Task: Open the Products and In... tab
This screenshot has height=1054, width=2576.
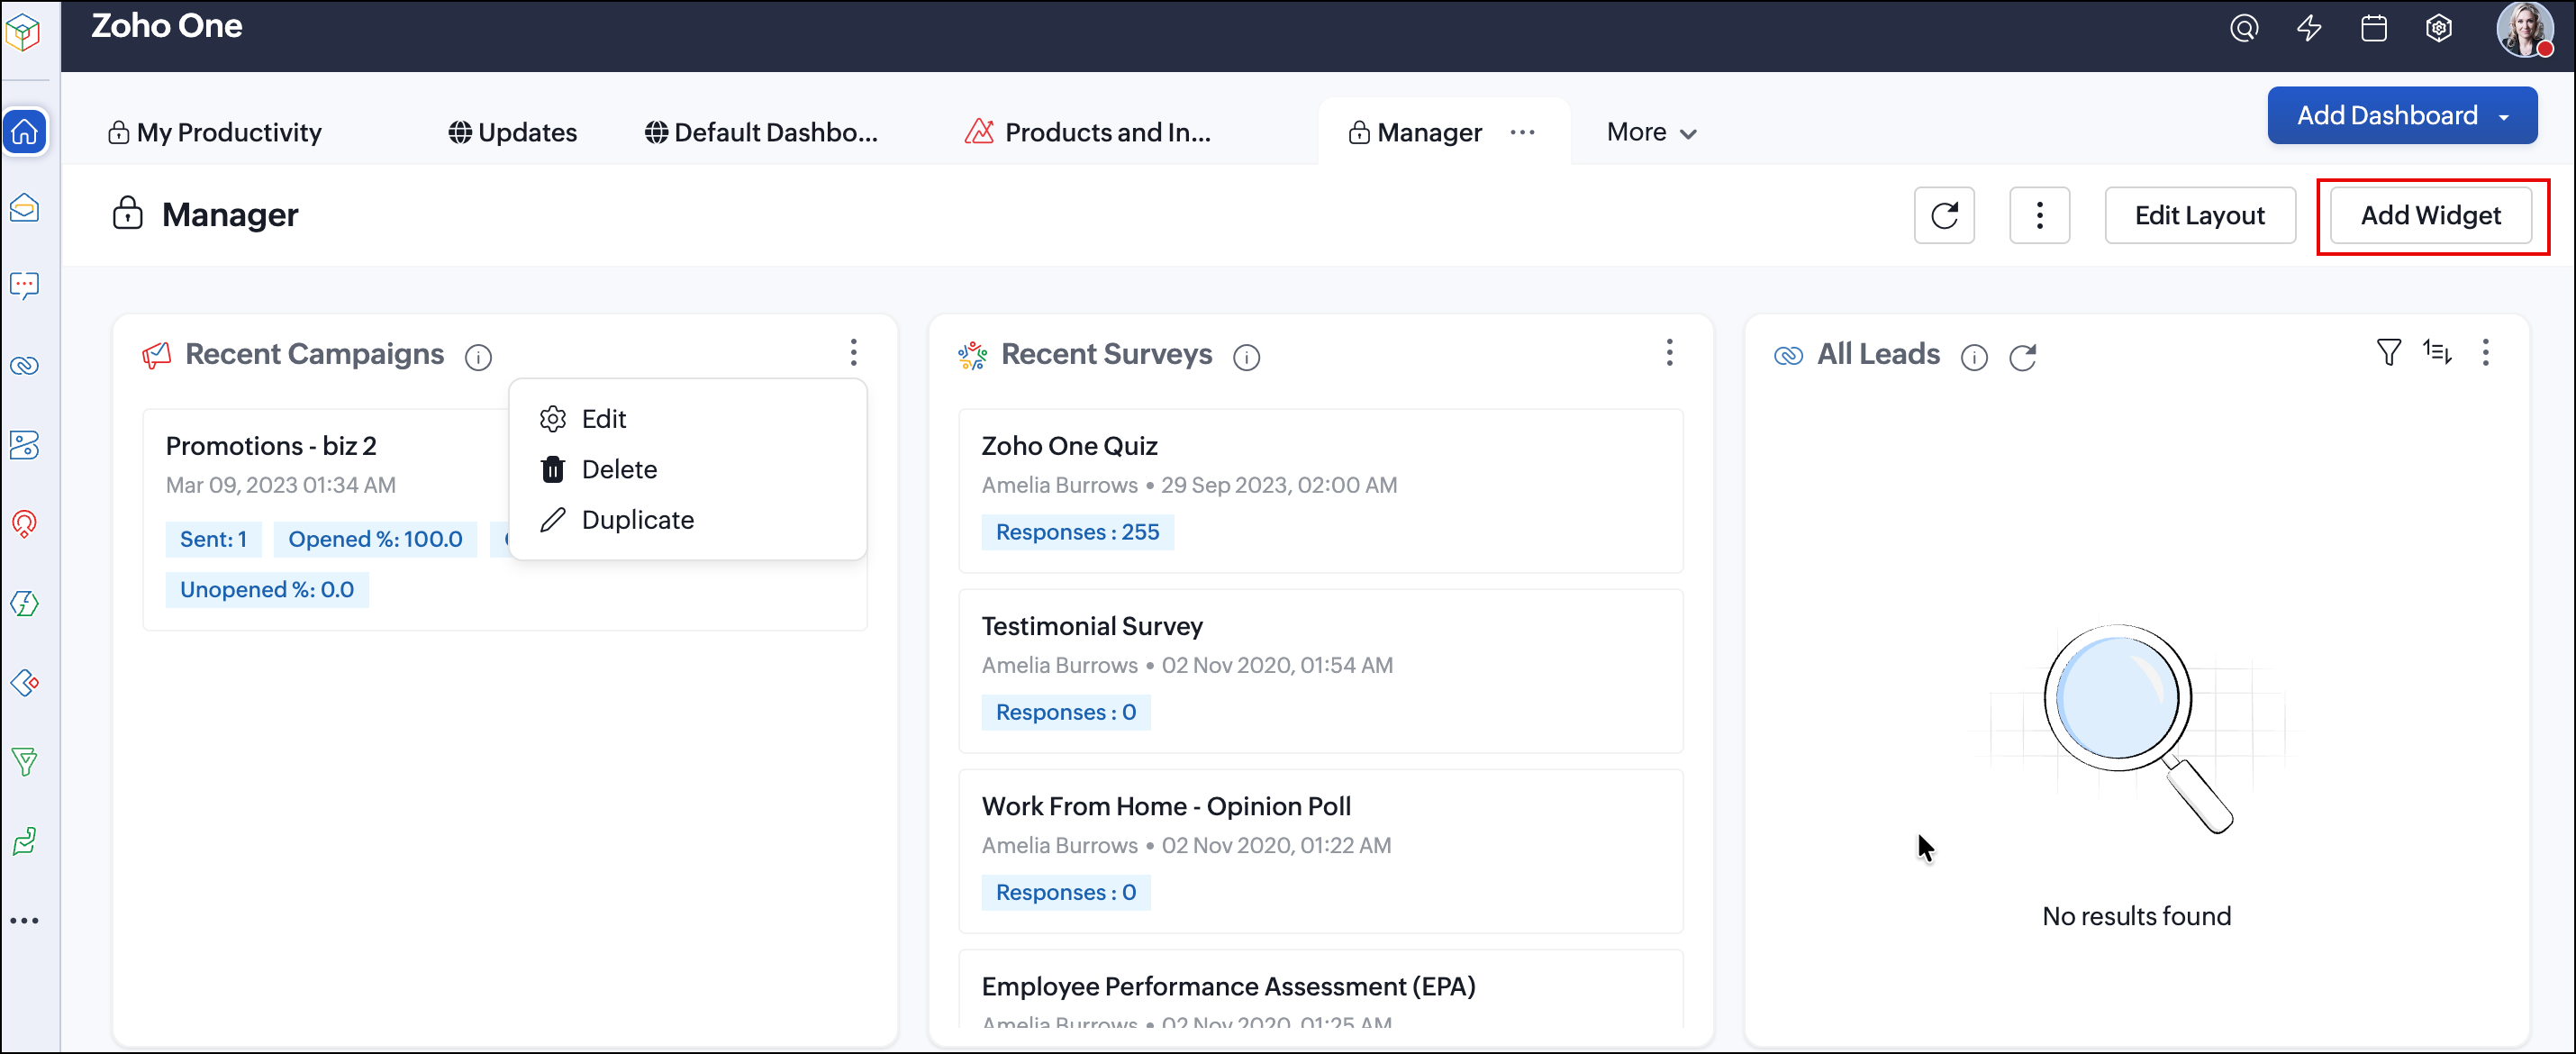Action: tap(1088, 132)
